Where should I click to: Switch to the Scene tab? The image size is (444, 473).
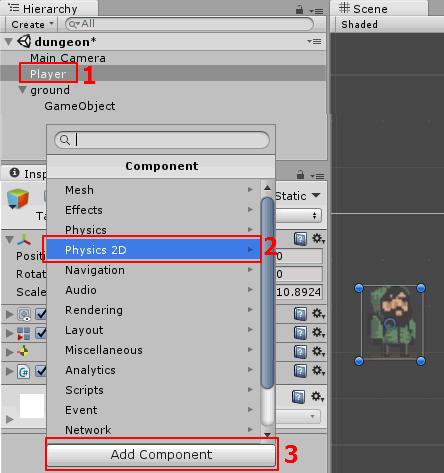pyautogui.click(x=379, y=9)
